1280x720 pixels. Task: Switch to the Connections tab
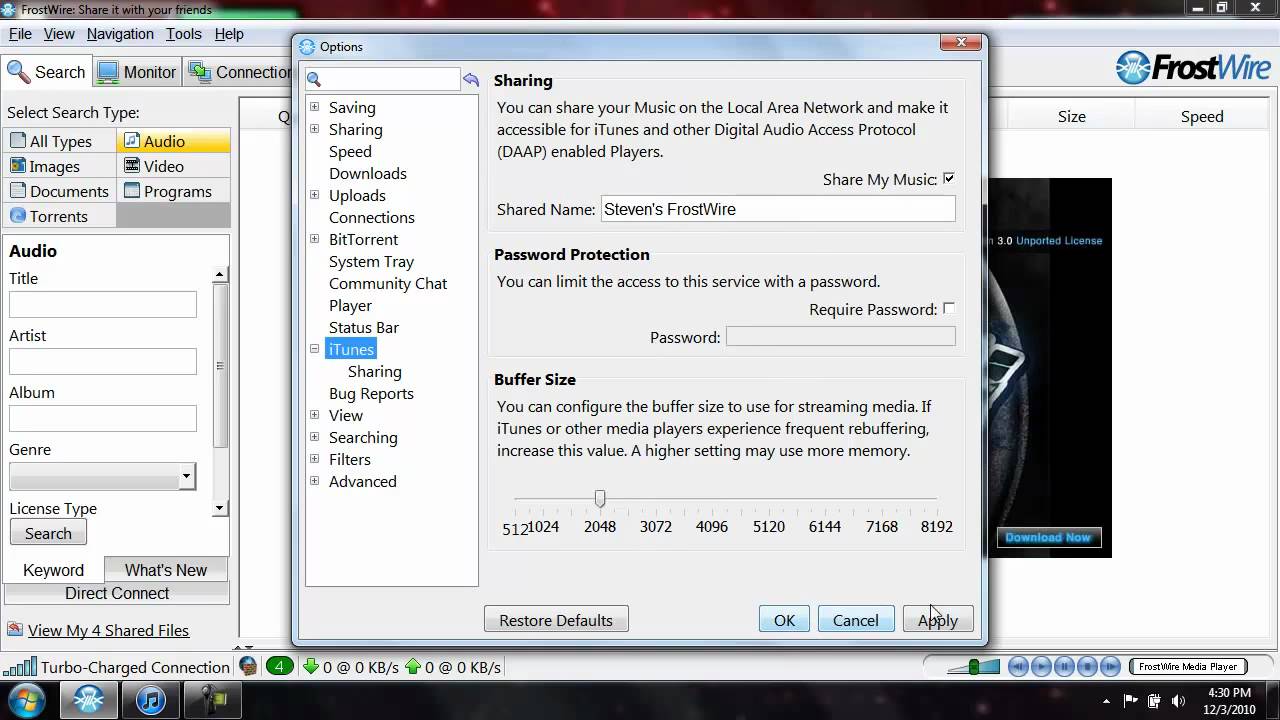coord(240,72)
